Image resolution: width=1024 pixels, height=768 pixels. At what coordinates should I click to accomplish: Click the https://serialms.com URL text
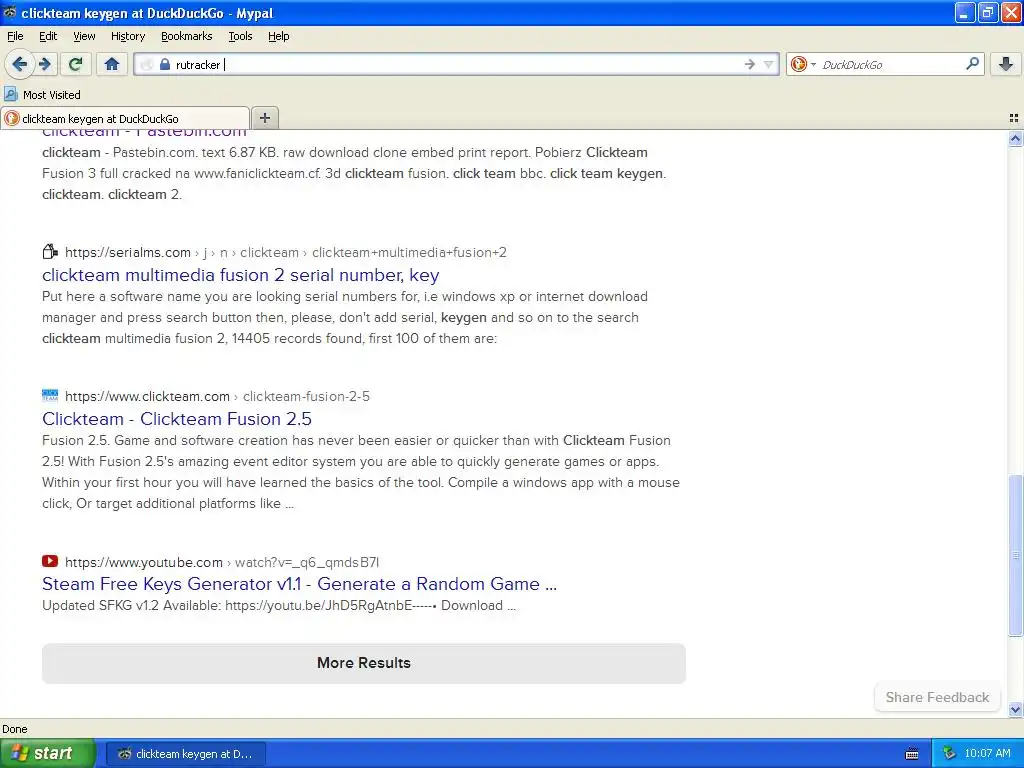(x=127, y=252)
